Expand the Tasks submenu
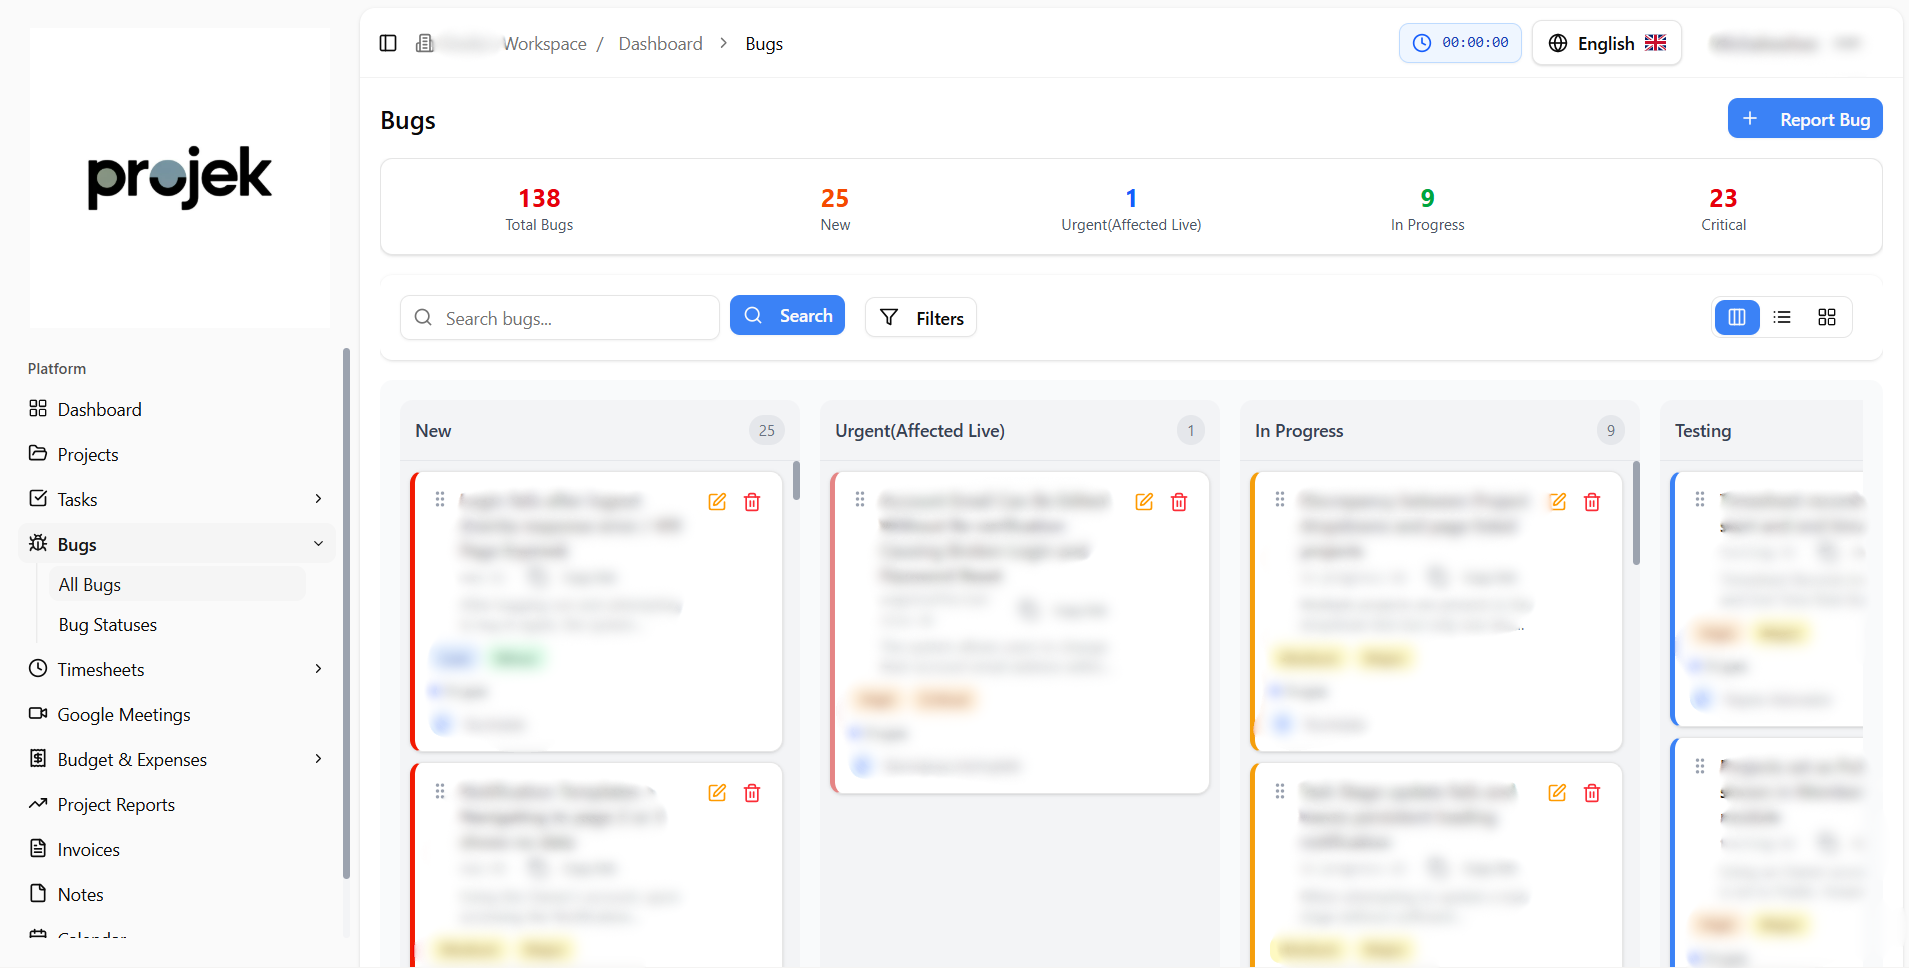The image size is (1909, 968). click(318, 499)
